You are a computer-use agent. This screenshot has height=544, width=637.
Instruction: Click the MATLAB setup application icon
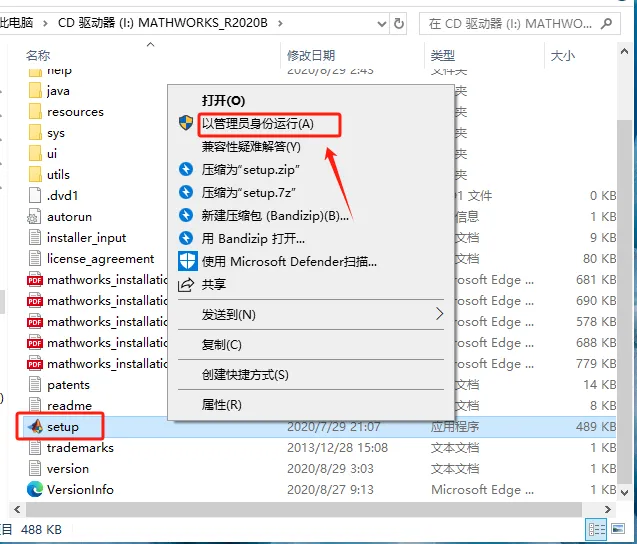(x=35, y=426)
